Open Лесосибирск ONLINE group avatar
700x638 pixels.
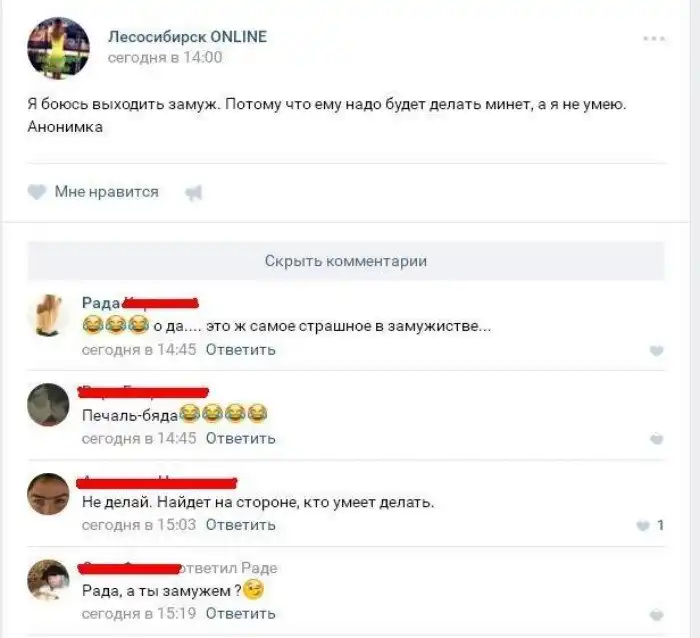tap(58, 48)
